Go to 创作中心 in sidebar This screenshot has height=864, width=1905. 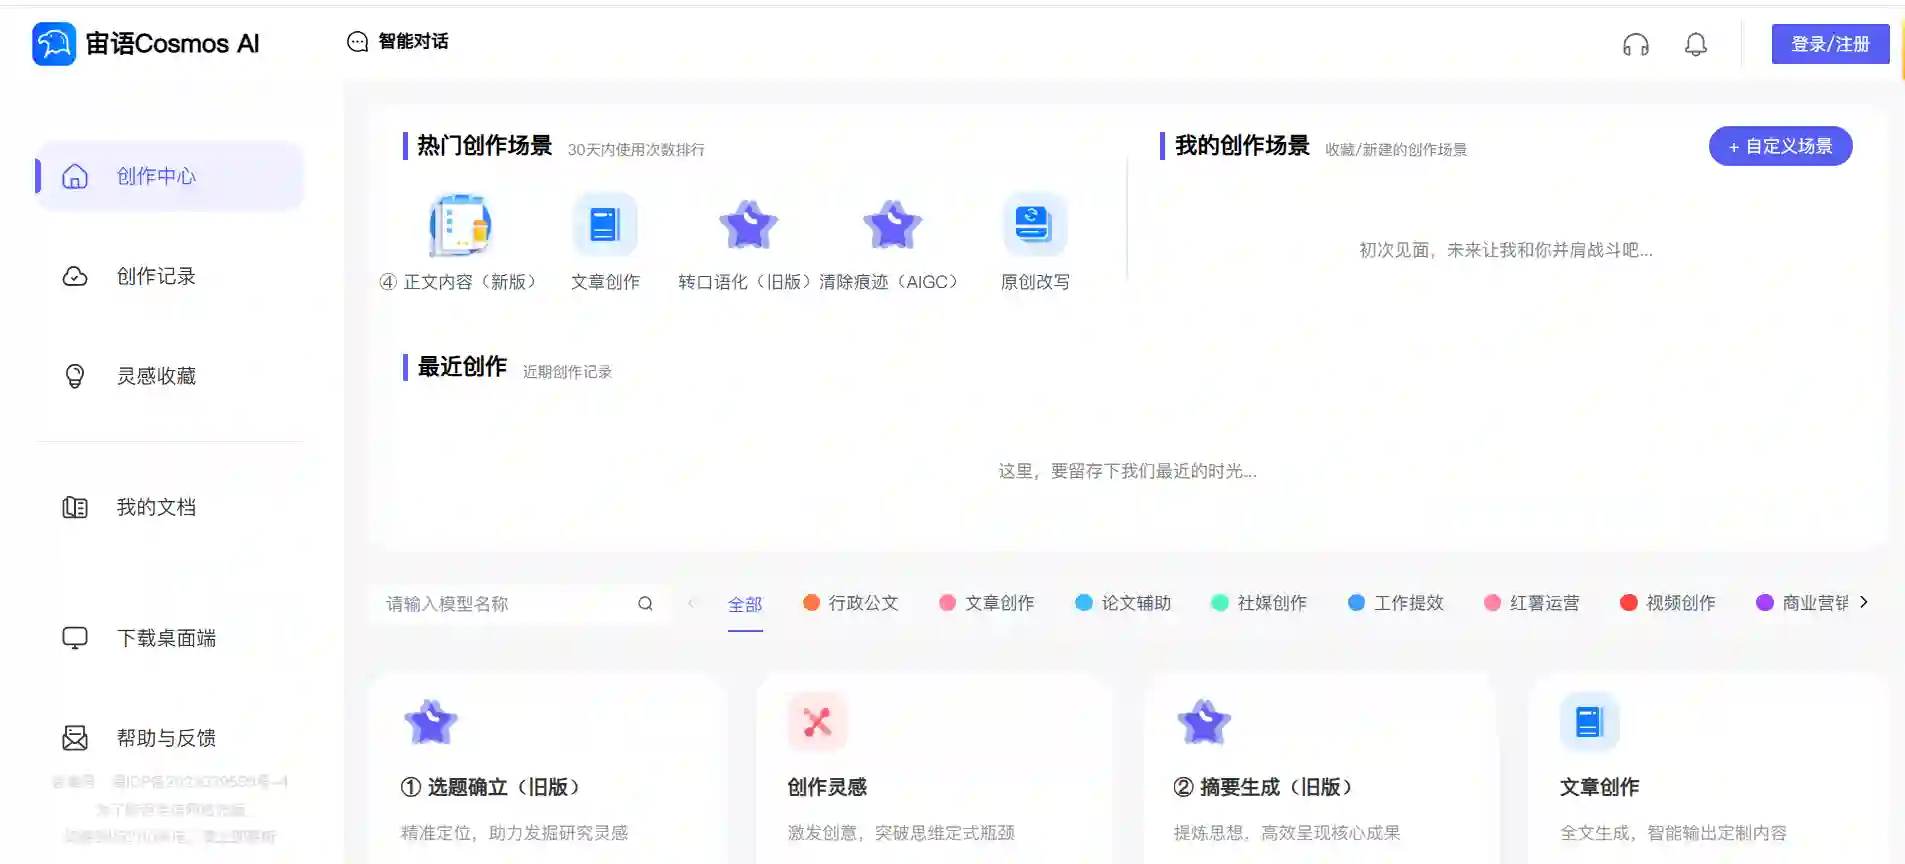coord(169,176)
